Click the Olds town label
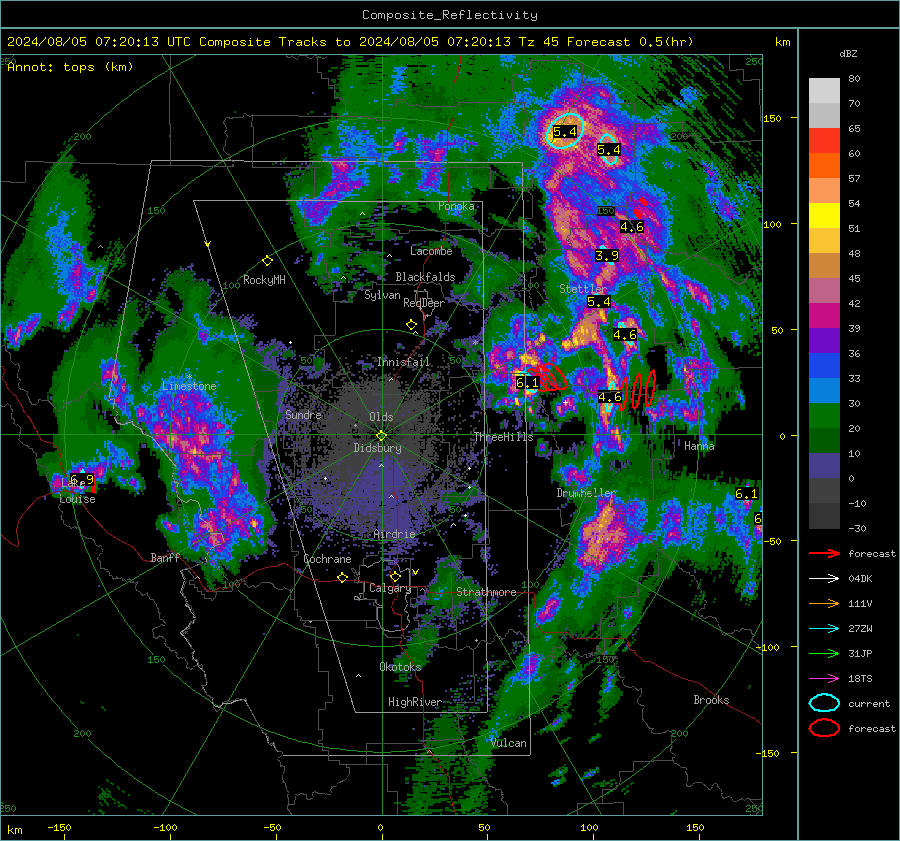This screenshot has width=900, height=841. (381, 417)
